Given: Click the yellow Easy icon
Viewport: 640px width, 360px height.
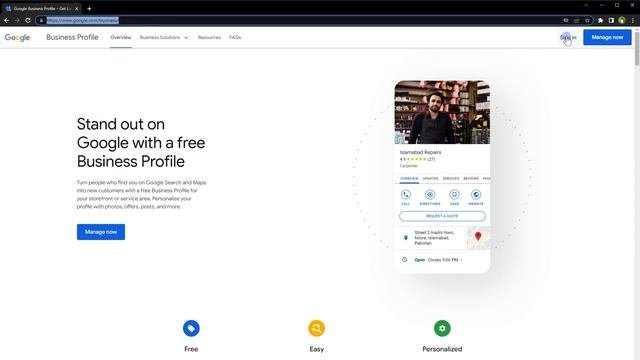Looking at the screenshot, I should [316, 328].
